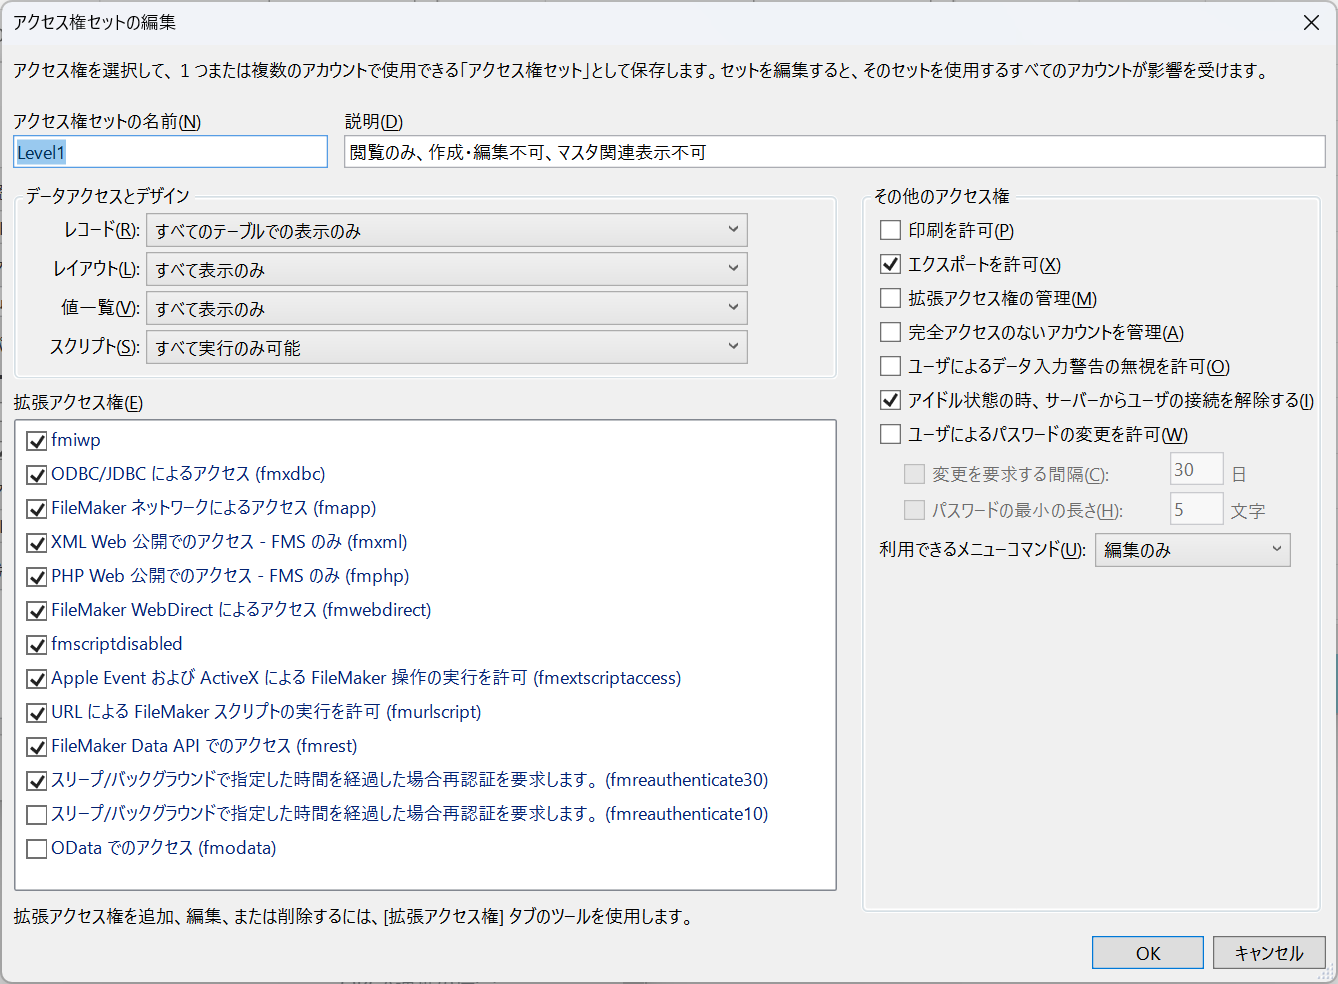Open the レコード access dropdown
The height and width of the screenshot is (984, 1338).
[x=447, y=230]
